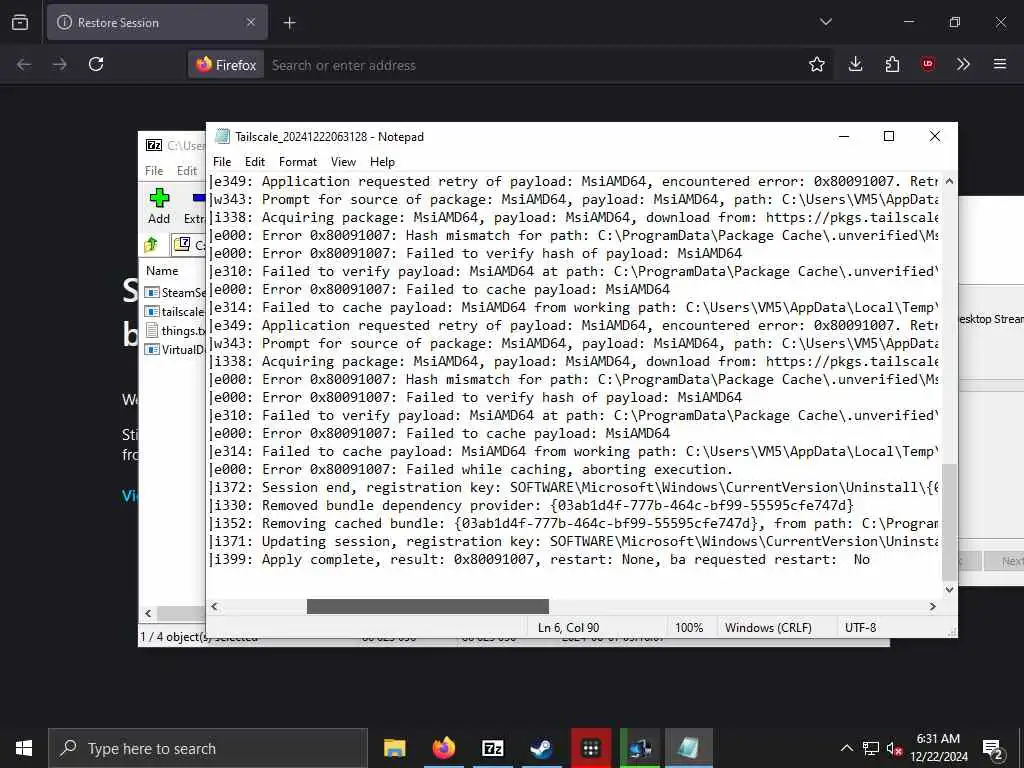The width and height of the screenshot is (1024, 768).
Task: Open the network icon in system tray
Action: click(x=871, y=748)
